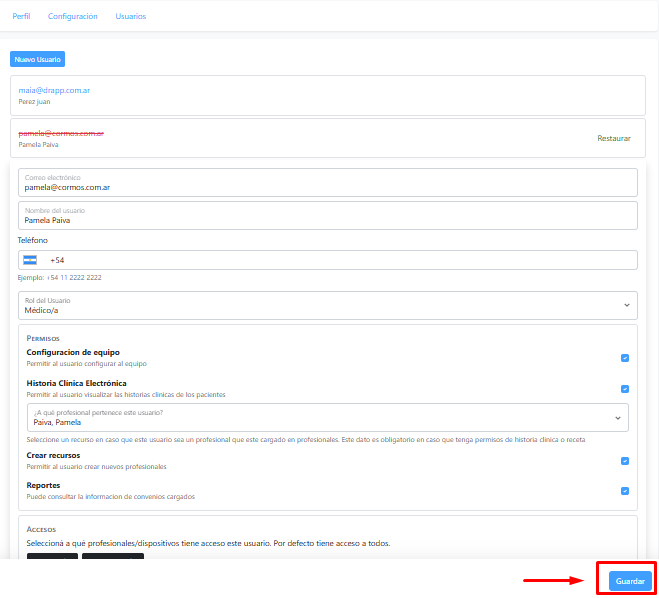Uncheck the Historia Clínica Electrónica permission
This screenshot has width=659, height=598.
(625, 389)
